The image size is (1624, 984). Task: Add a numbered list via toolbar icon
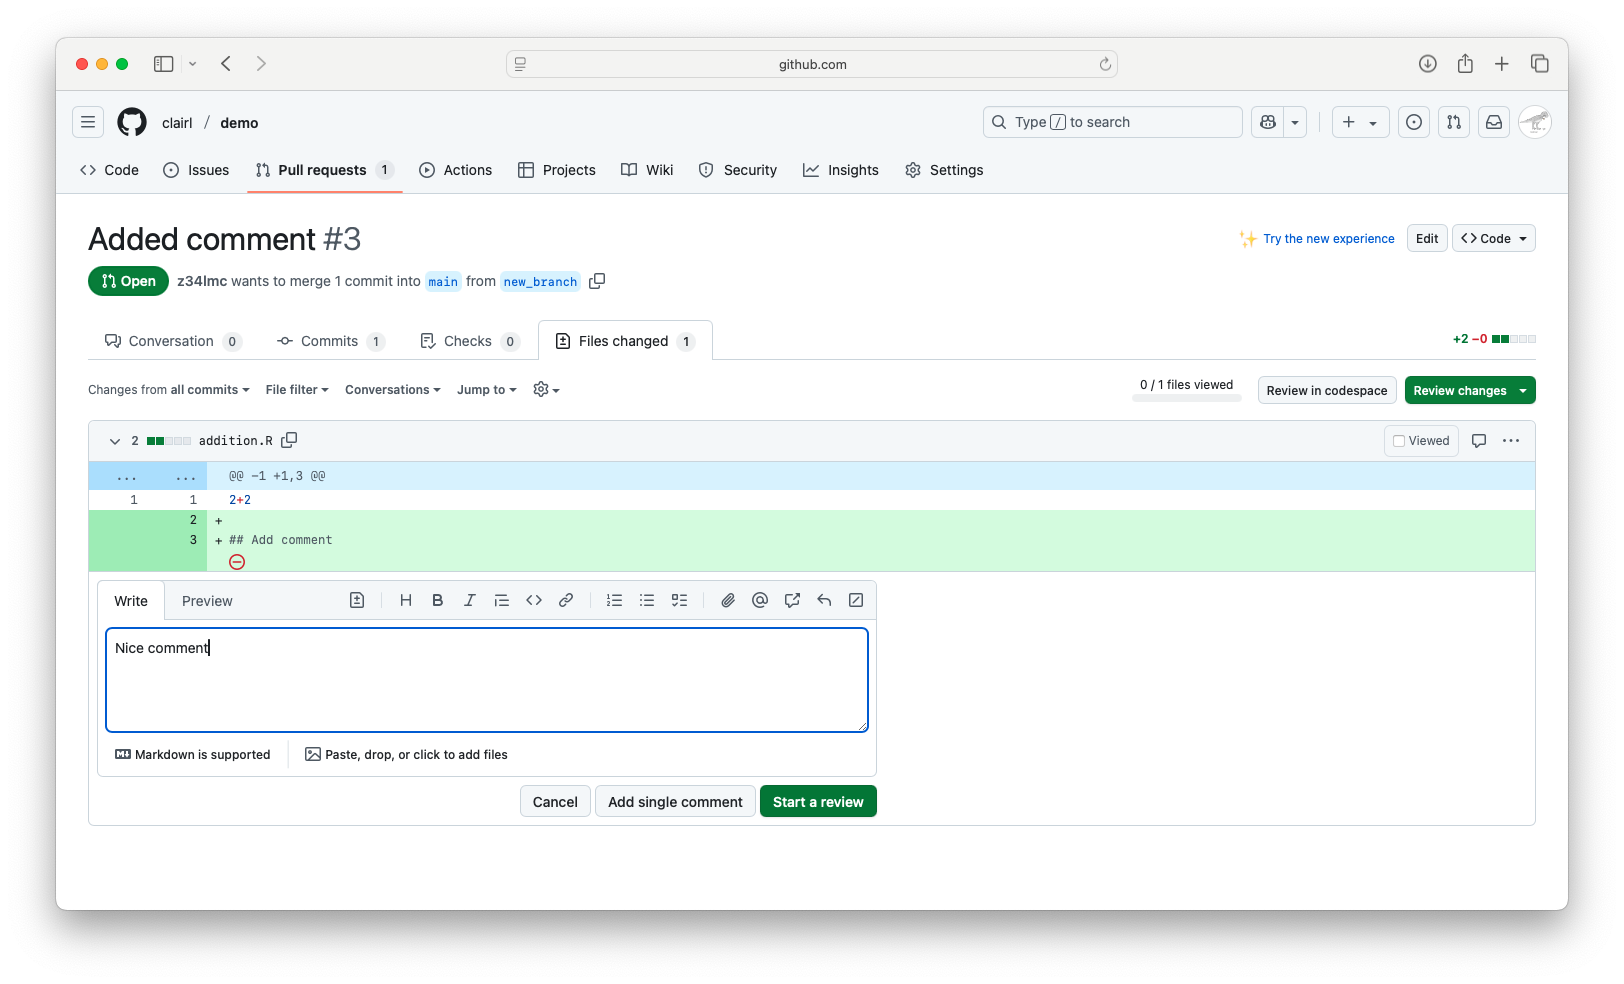614,600
